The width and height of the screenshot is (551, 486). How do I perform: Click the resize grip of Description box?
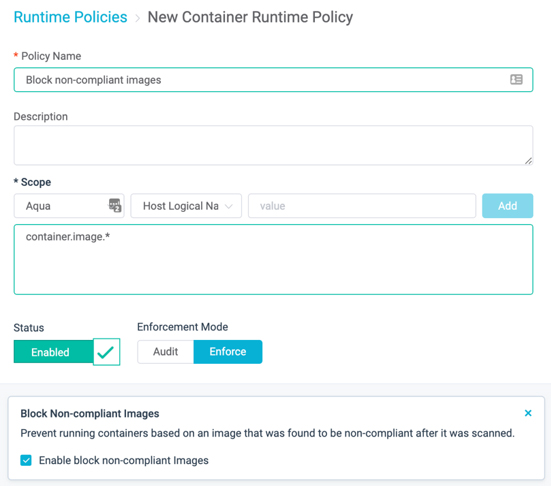(x=528, y=161)
